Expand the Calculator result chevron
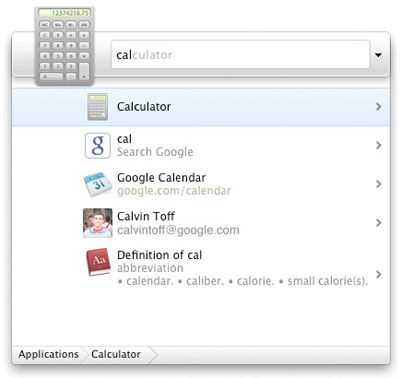The width and height of the screenshot is (400, 378). tap(378, 107)
